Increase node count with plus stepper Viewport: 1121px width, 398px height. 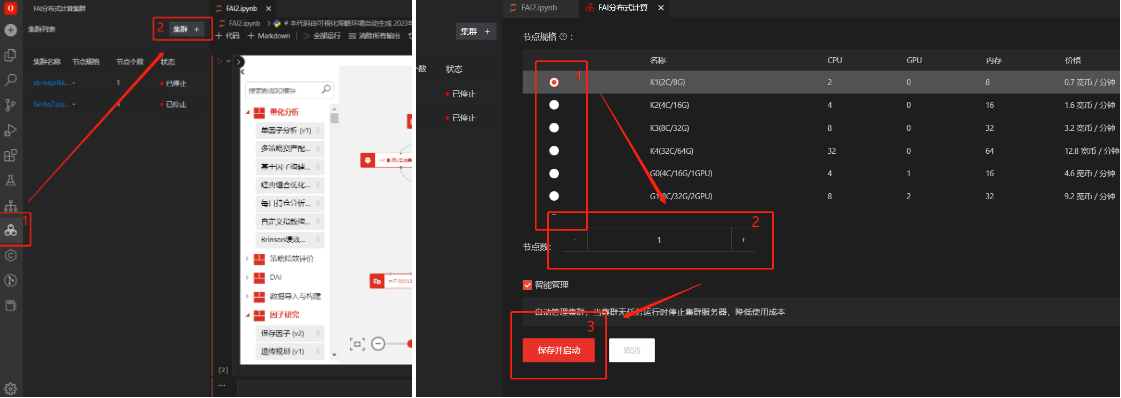743,240
